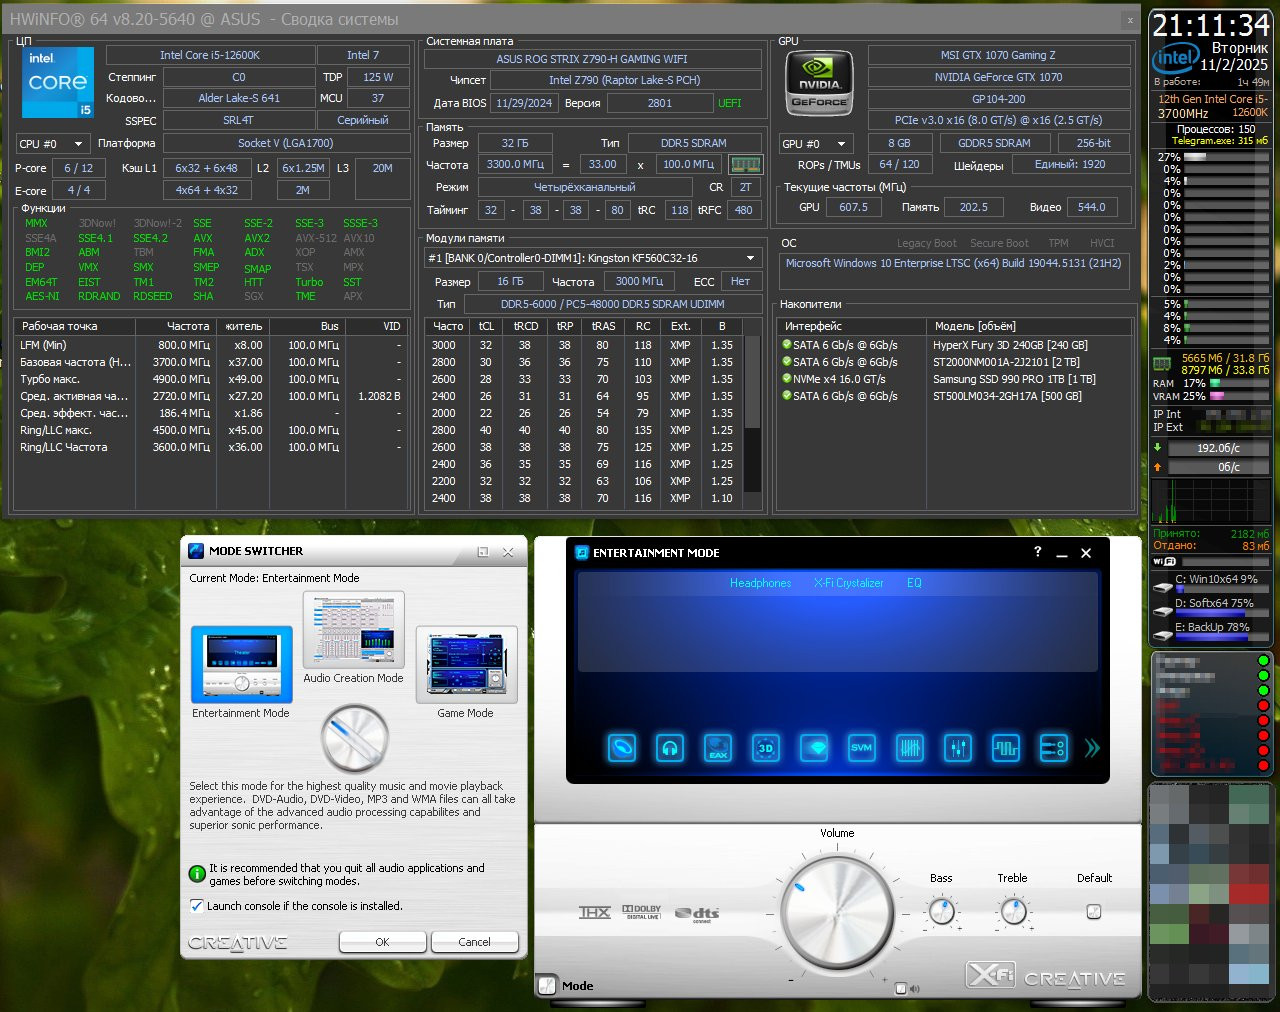Click the Default reset box for Bass/Treble
1280x1012 pixels.
[1094, 911]
